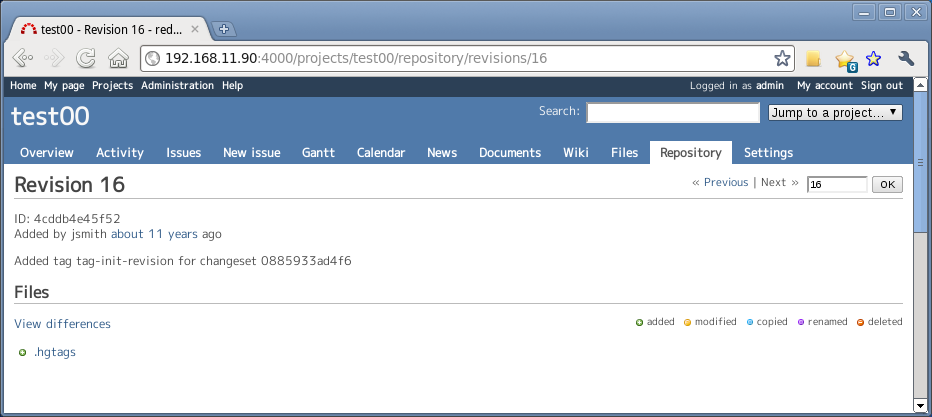The height and width of the screenshot is (417, 932).
Task: Click the browser Forward arrow icon
Action: click(55, 58)
